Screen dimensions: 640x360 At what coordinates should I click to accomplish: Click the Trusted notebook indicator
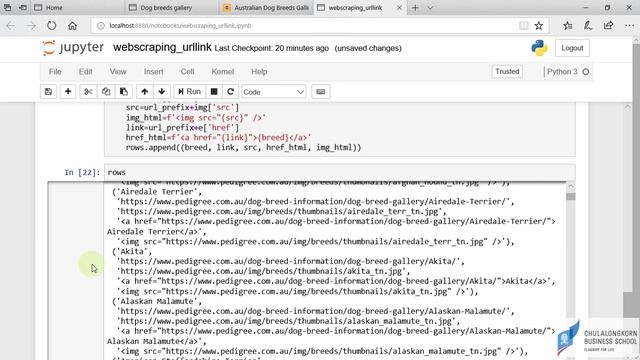click(x=507, y=71)
